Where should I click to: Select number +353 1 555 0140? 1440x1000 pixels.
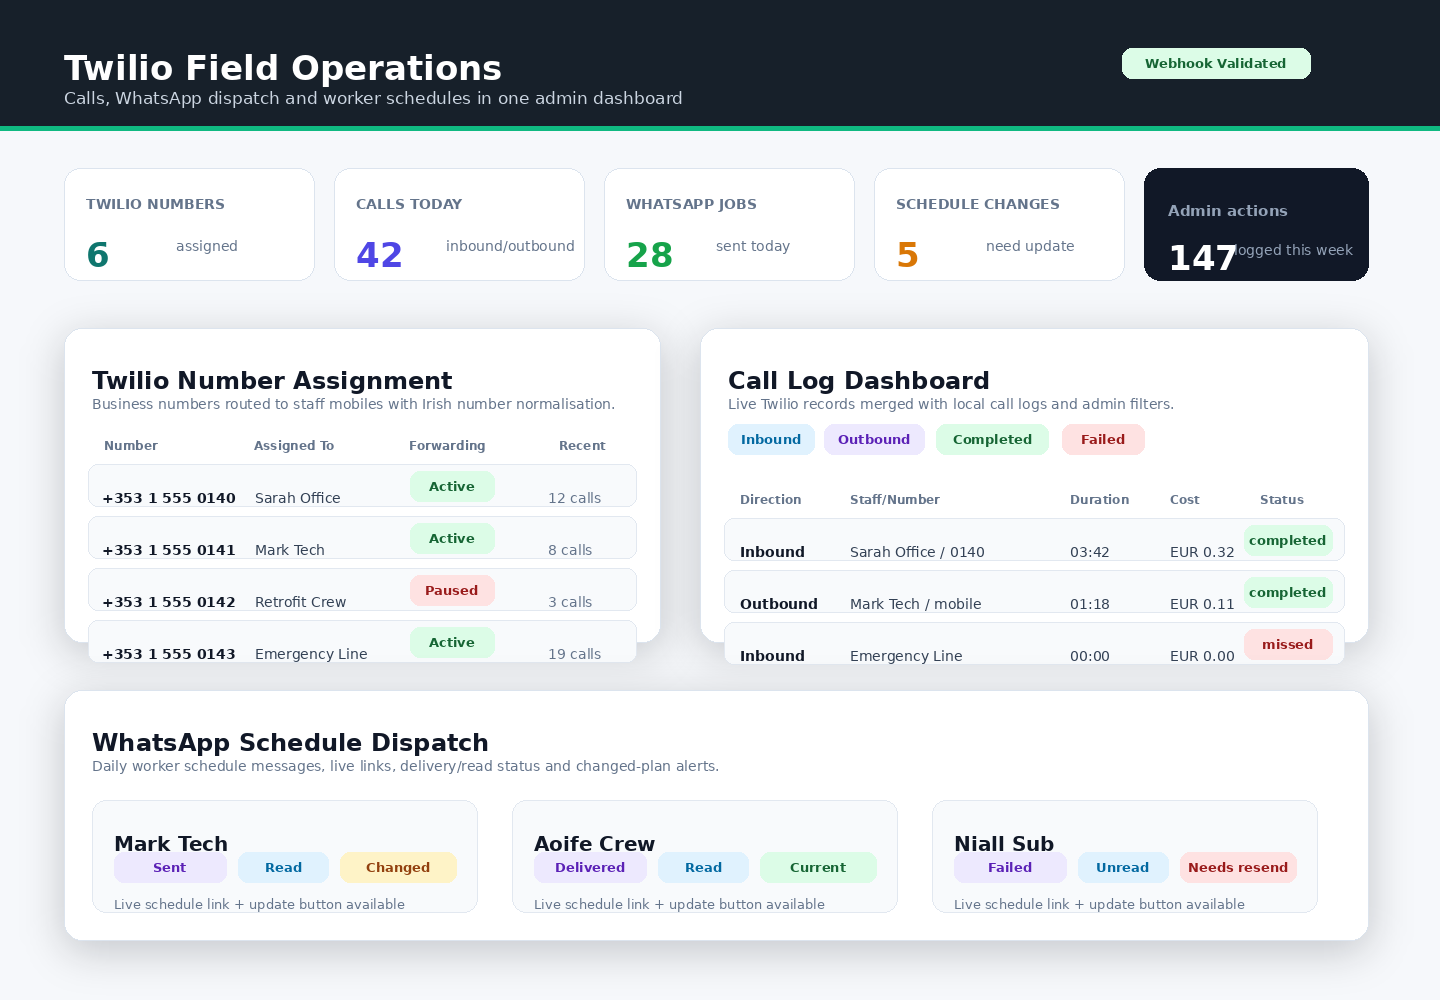tap(169, 498)
